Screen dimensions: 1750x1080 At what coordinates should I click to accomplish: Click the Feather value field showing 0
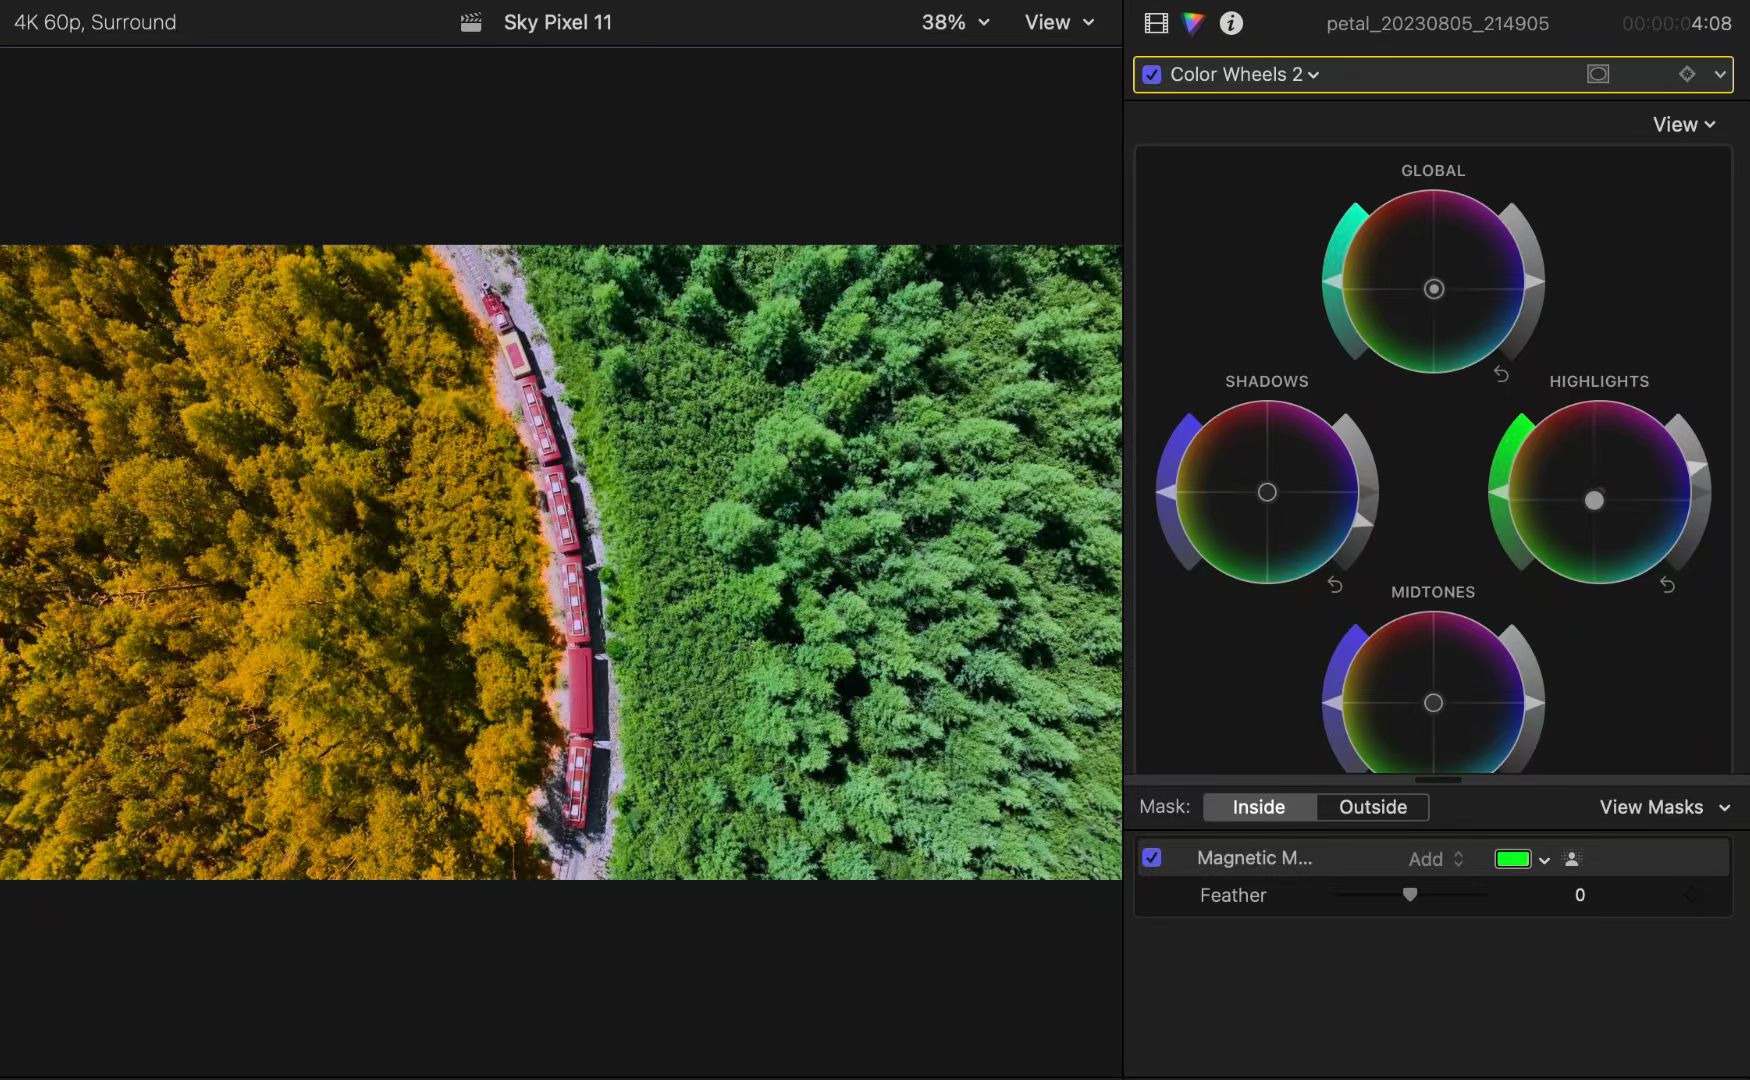(x=1580, y=895)
